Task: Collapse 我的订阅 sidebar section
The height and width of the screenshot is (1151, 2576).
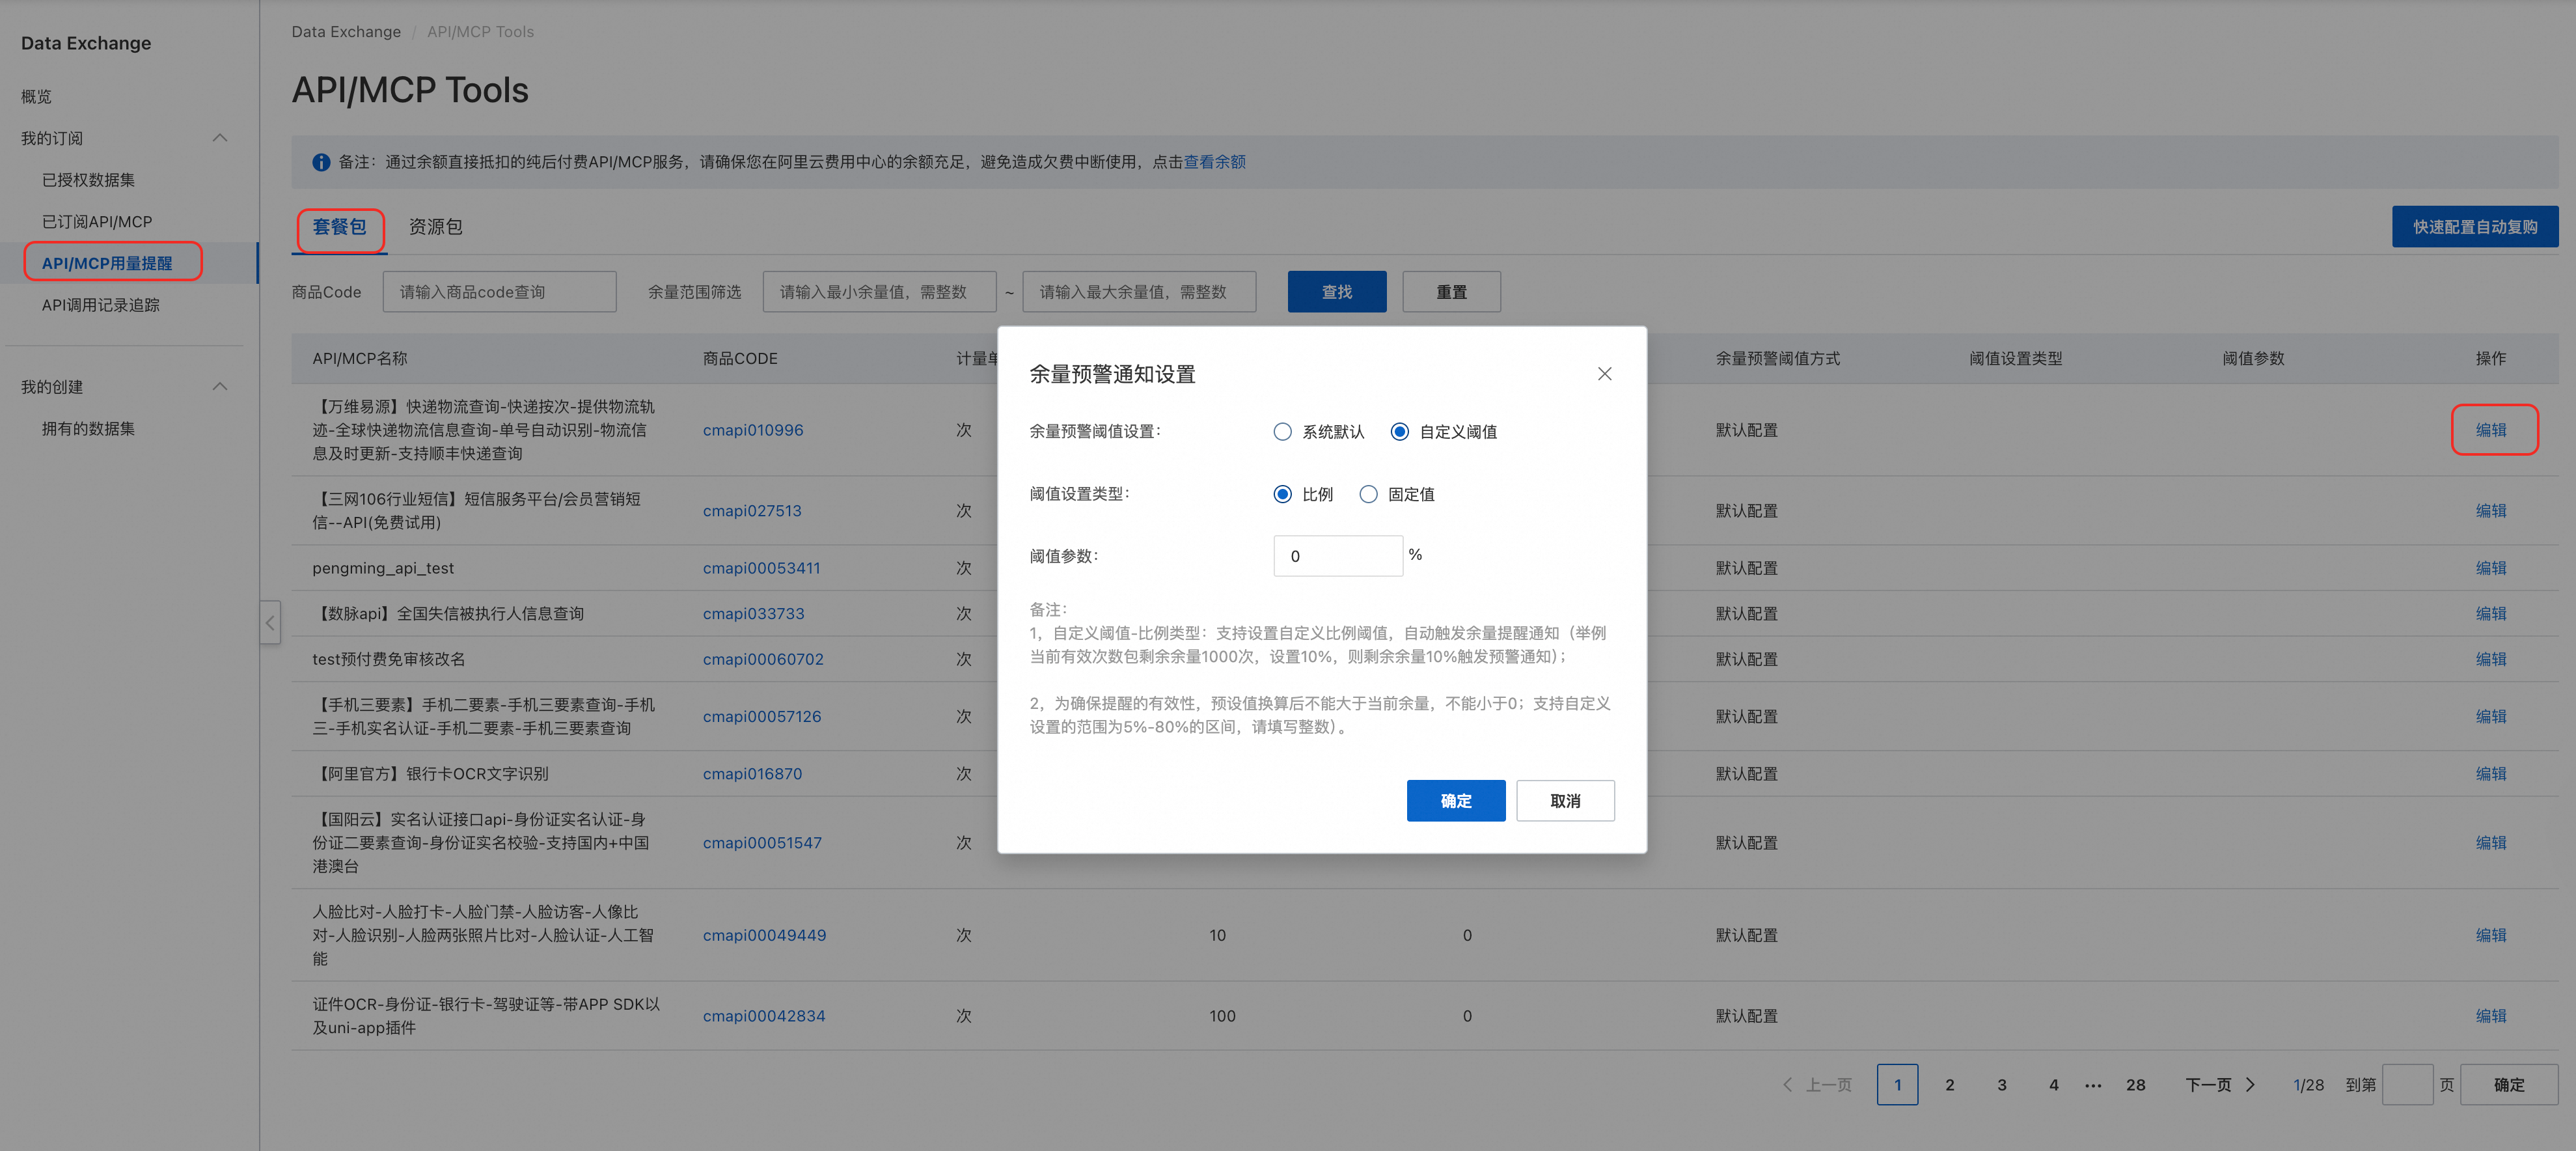Action: point(220,138)
